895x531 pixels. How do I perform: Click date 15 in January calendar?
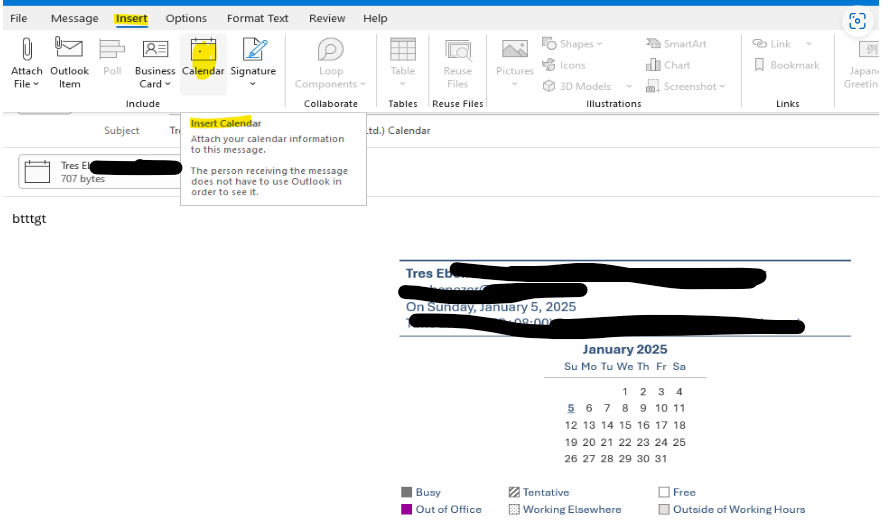[x=625, y=425]
